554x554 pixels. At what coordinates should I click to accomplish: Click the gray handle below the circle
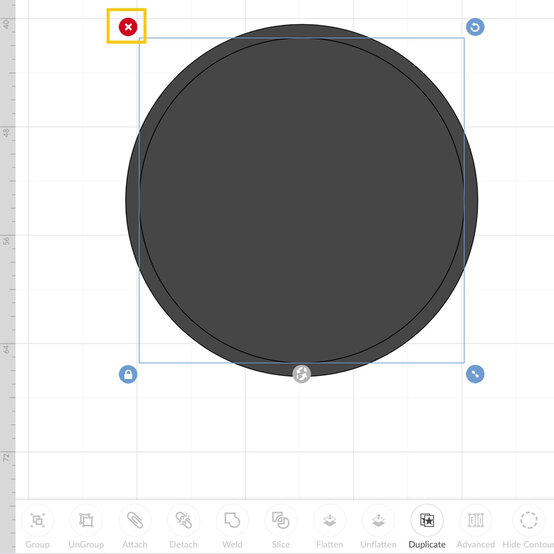click(302, 374)
